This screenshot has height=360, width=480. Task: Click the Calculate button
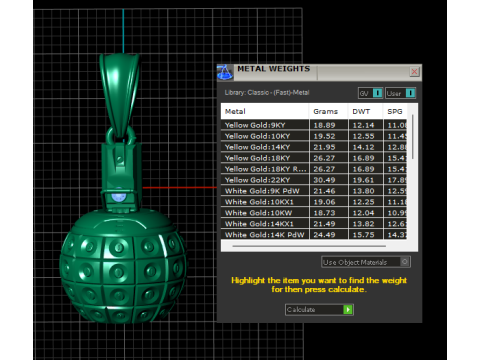pyautogui.click(x=319, y=310)
